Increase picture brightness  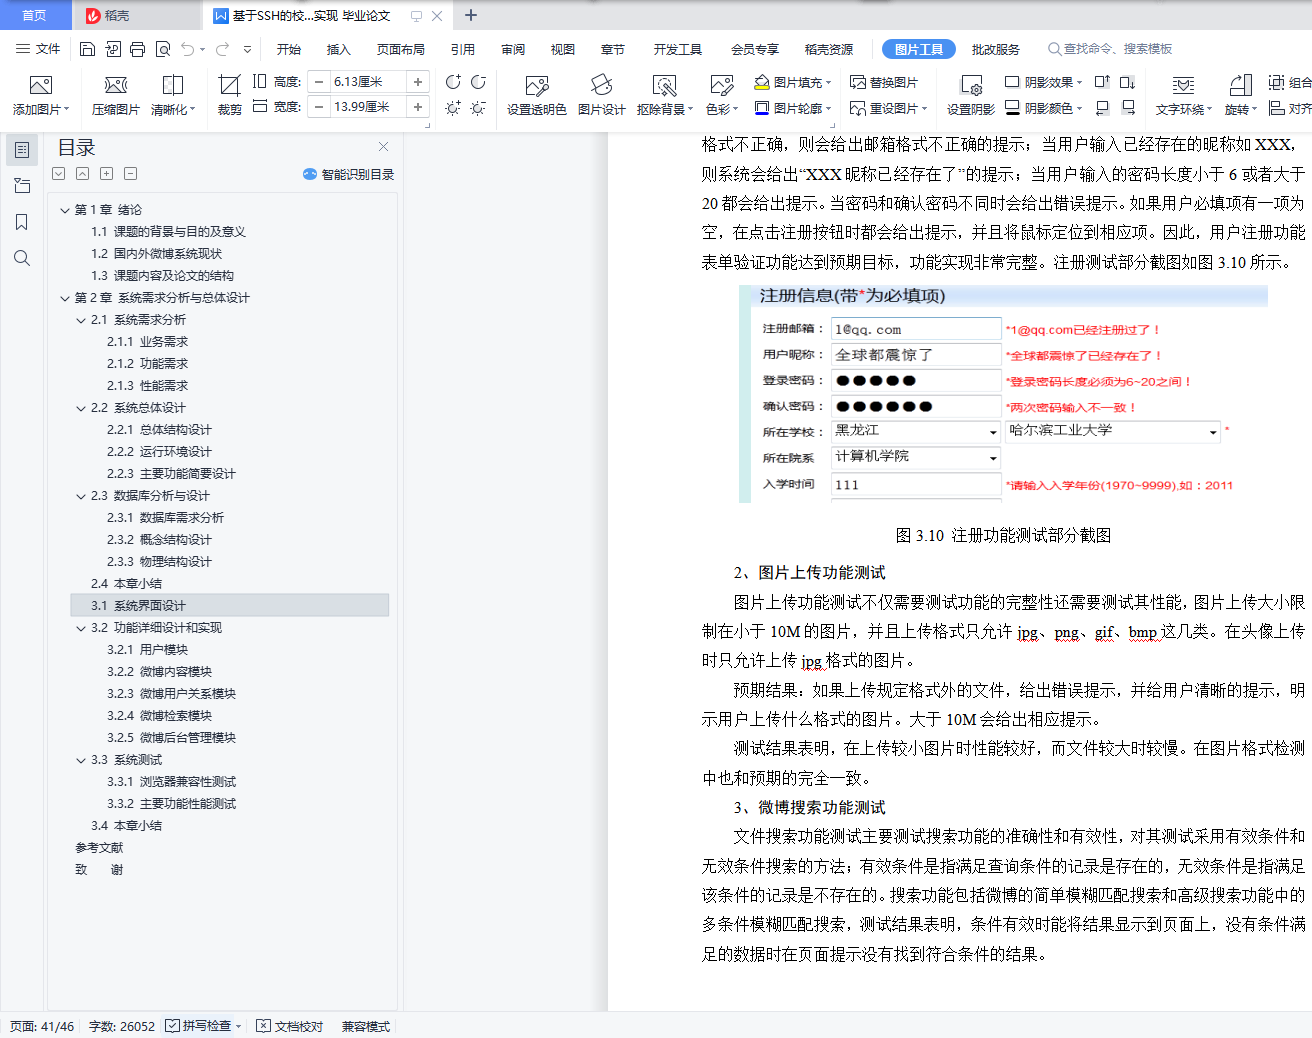453,107
